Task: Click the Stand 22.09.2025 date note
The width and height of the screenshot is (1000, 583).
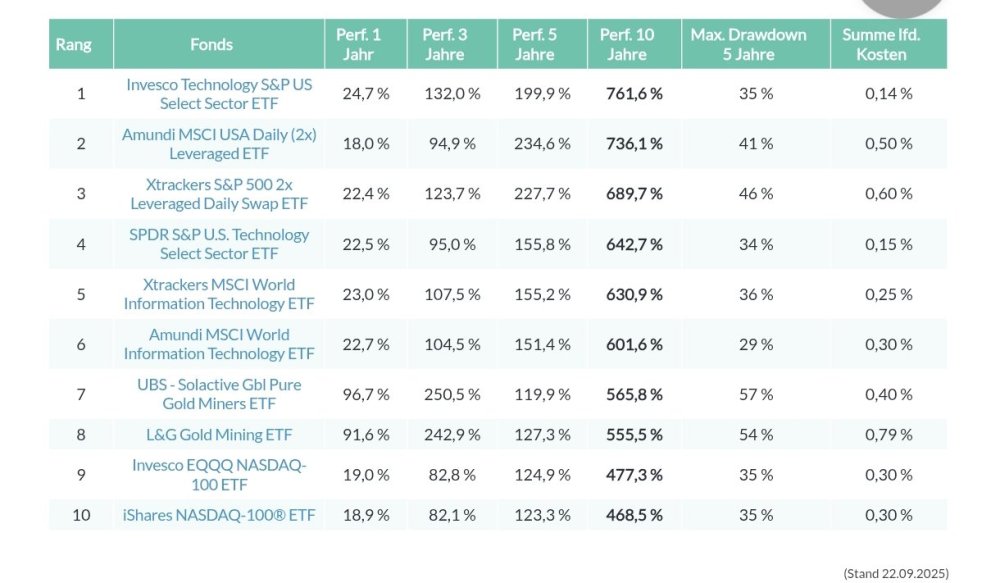Action: (x=896, y=573)
